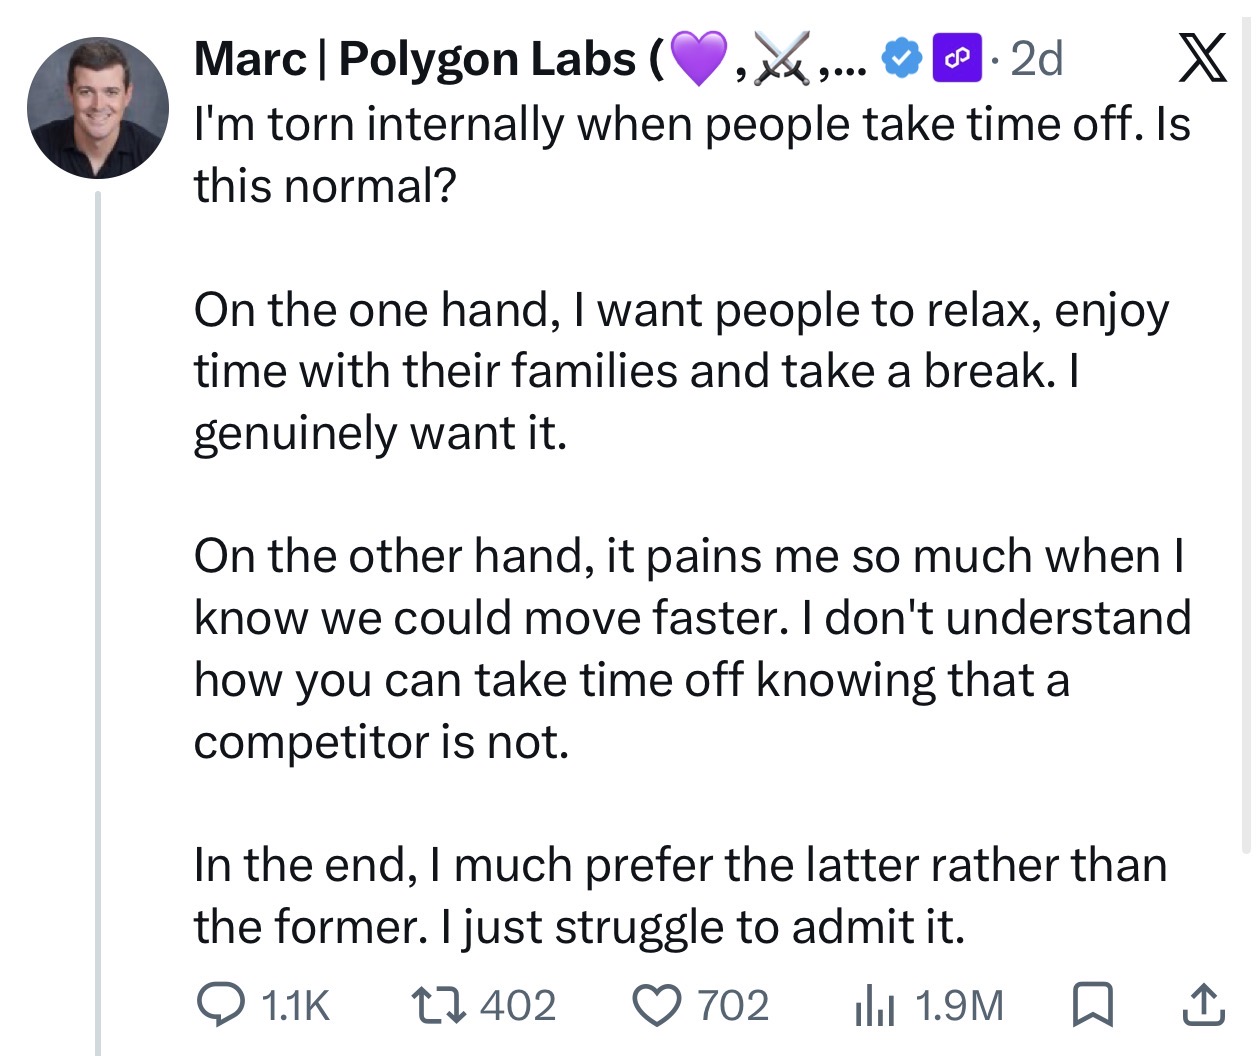Tap the share upload icon
Viewport: 1260px width, 1056px height.
[1203, 1006]
